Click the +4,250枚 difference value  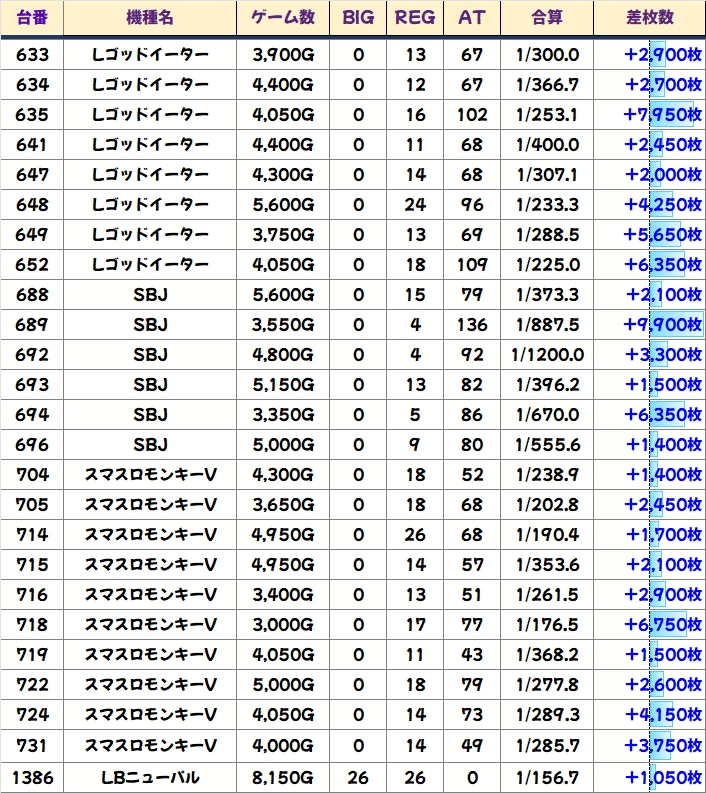point(663,205)
